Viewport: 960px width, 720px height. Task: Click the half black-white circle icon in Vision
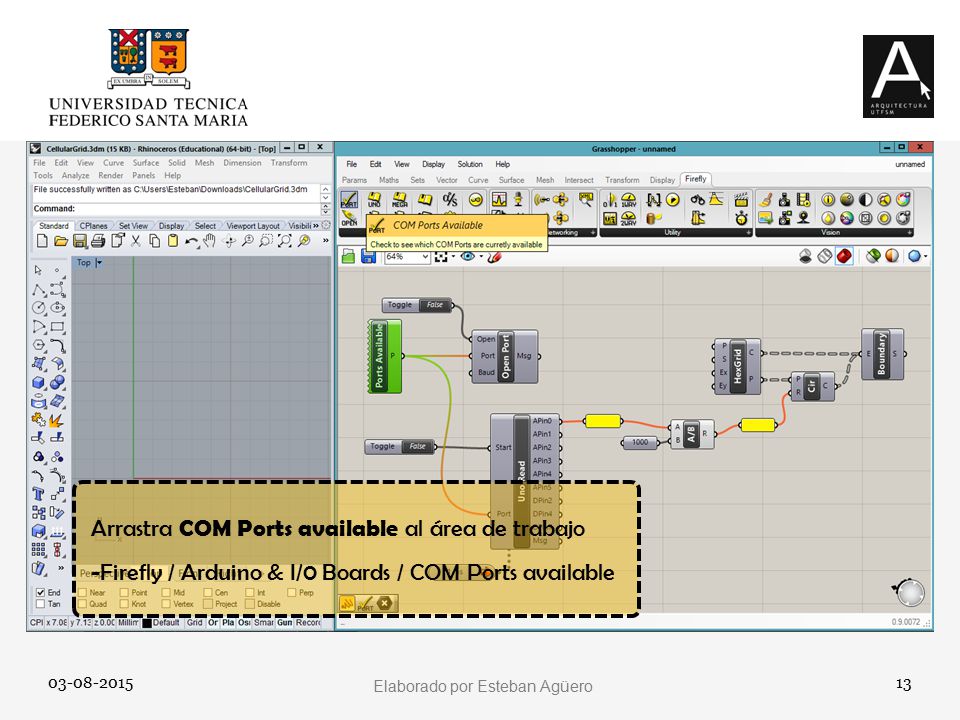[x=865, y=200]
